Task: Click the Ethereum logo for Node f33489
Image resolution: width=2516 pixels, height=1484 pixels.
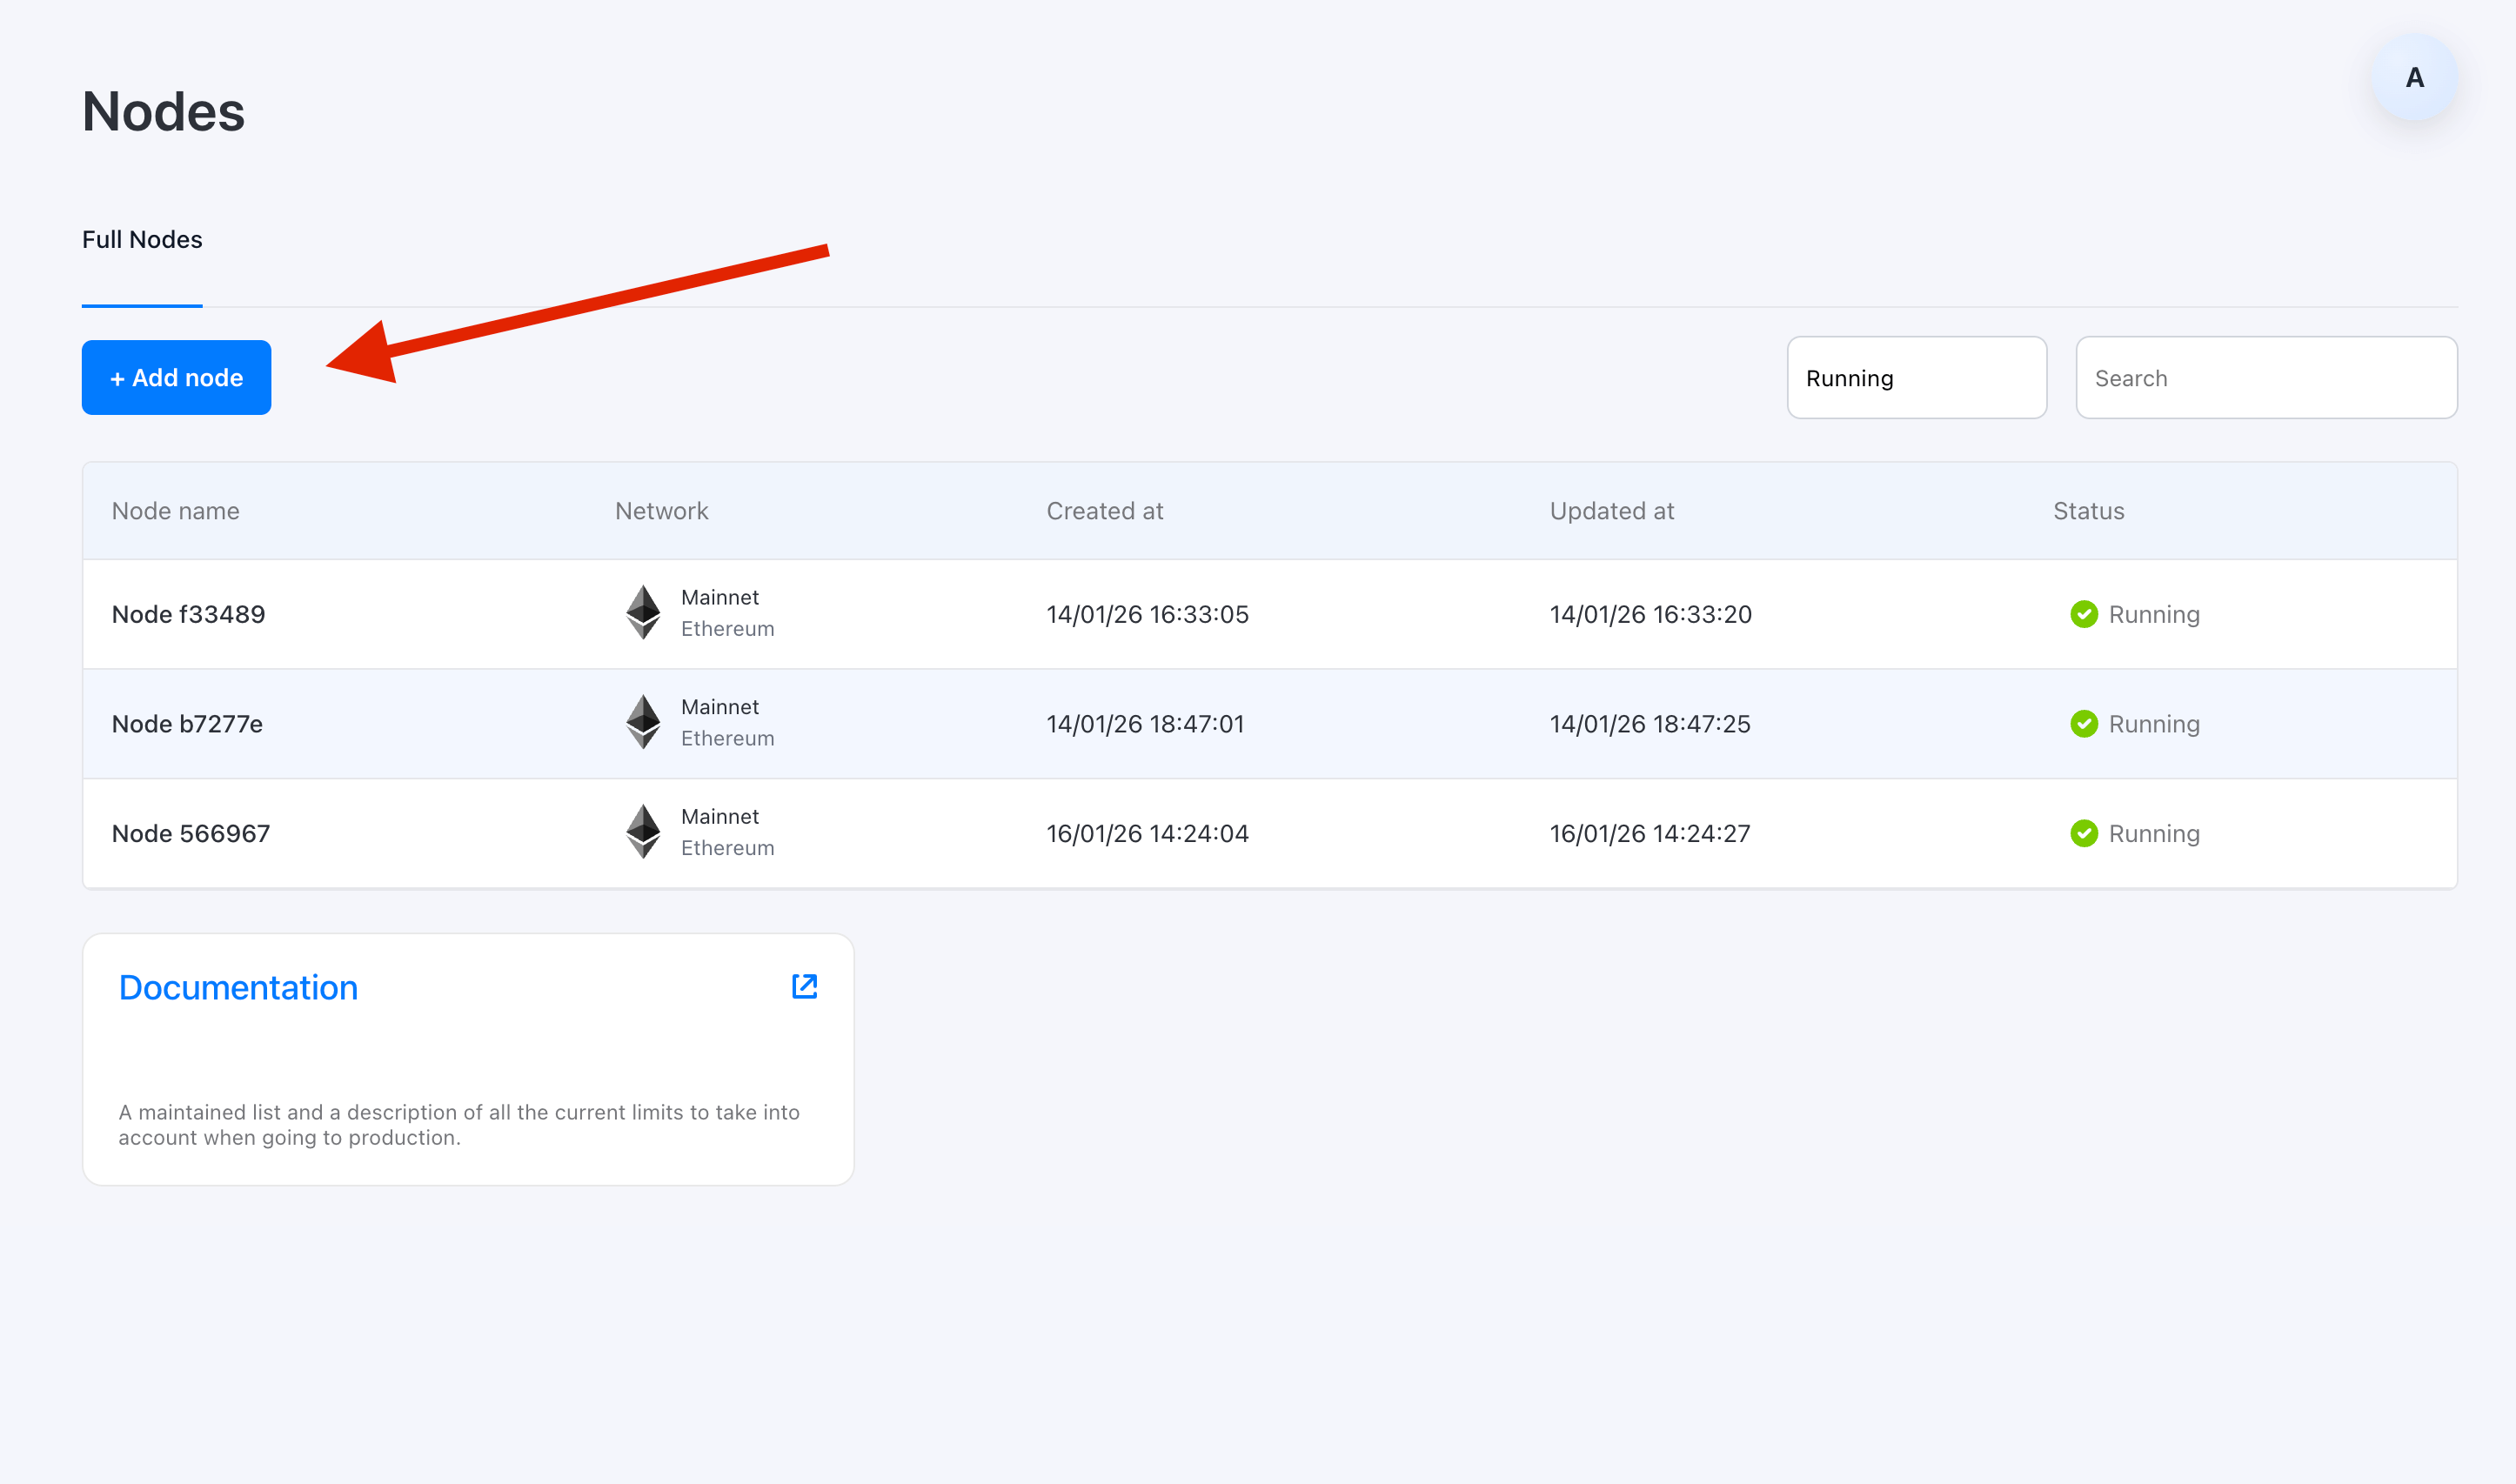Action: (x=643, y=613)
